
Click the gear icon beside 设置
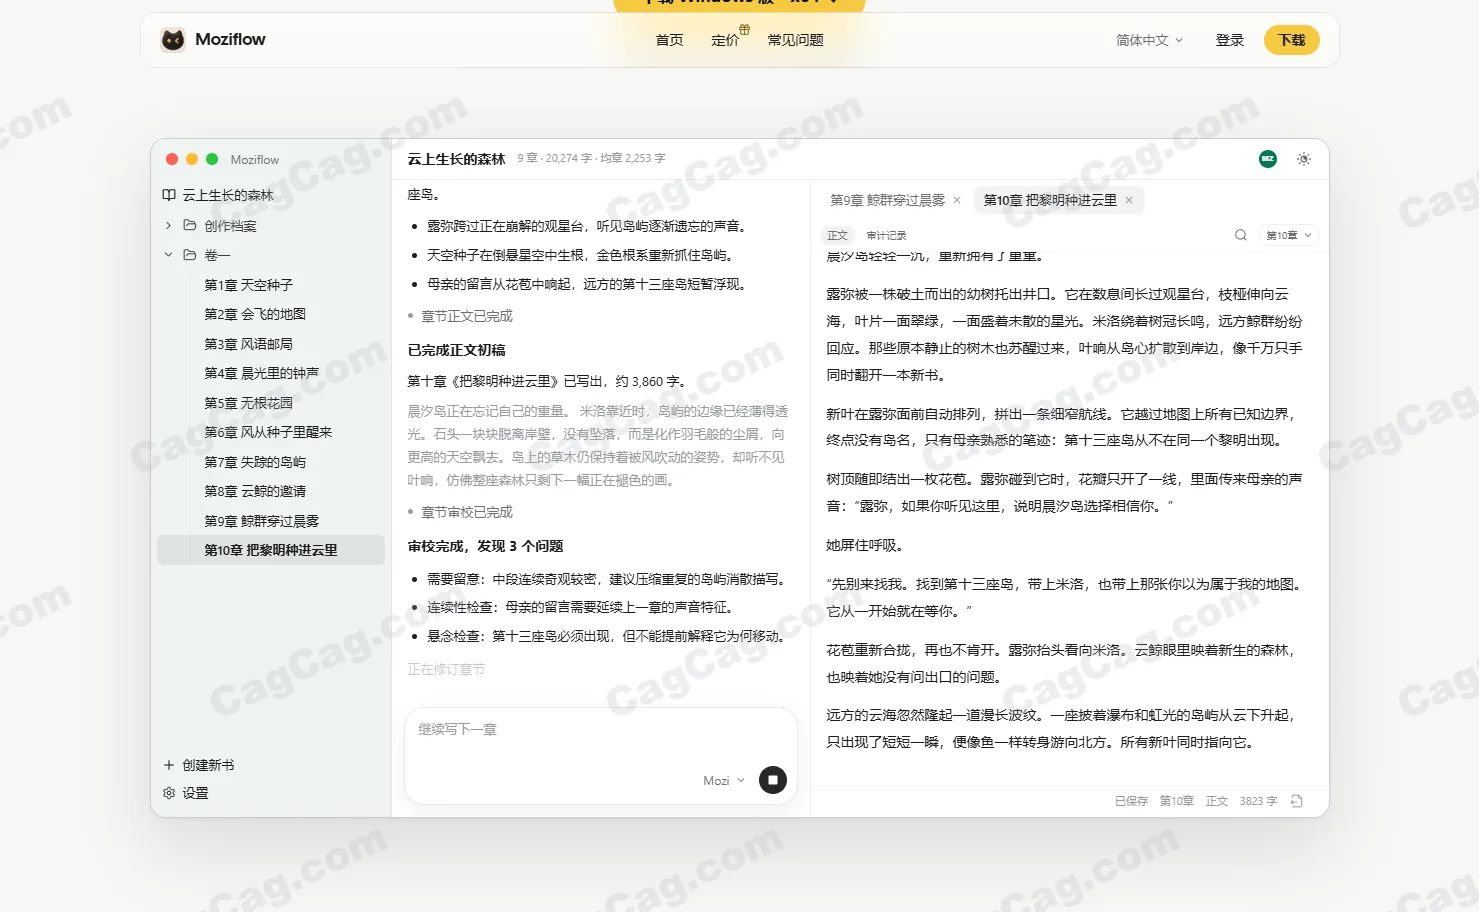point(169,793)
